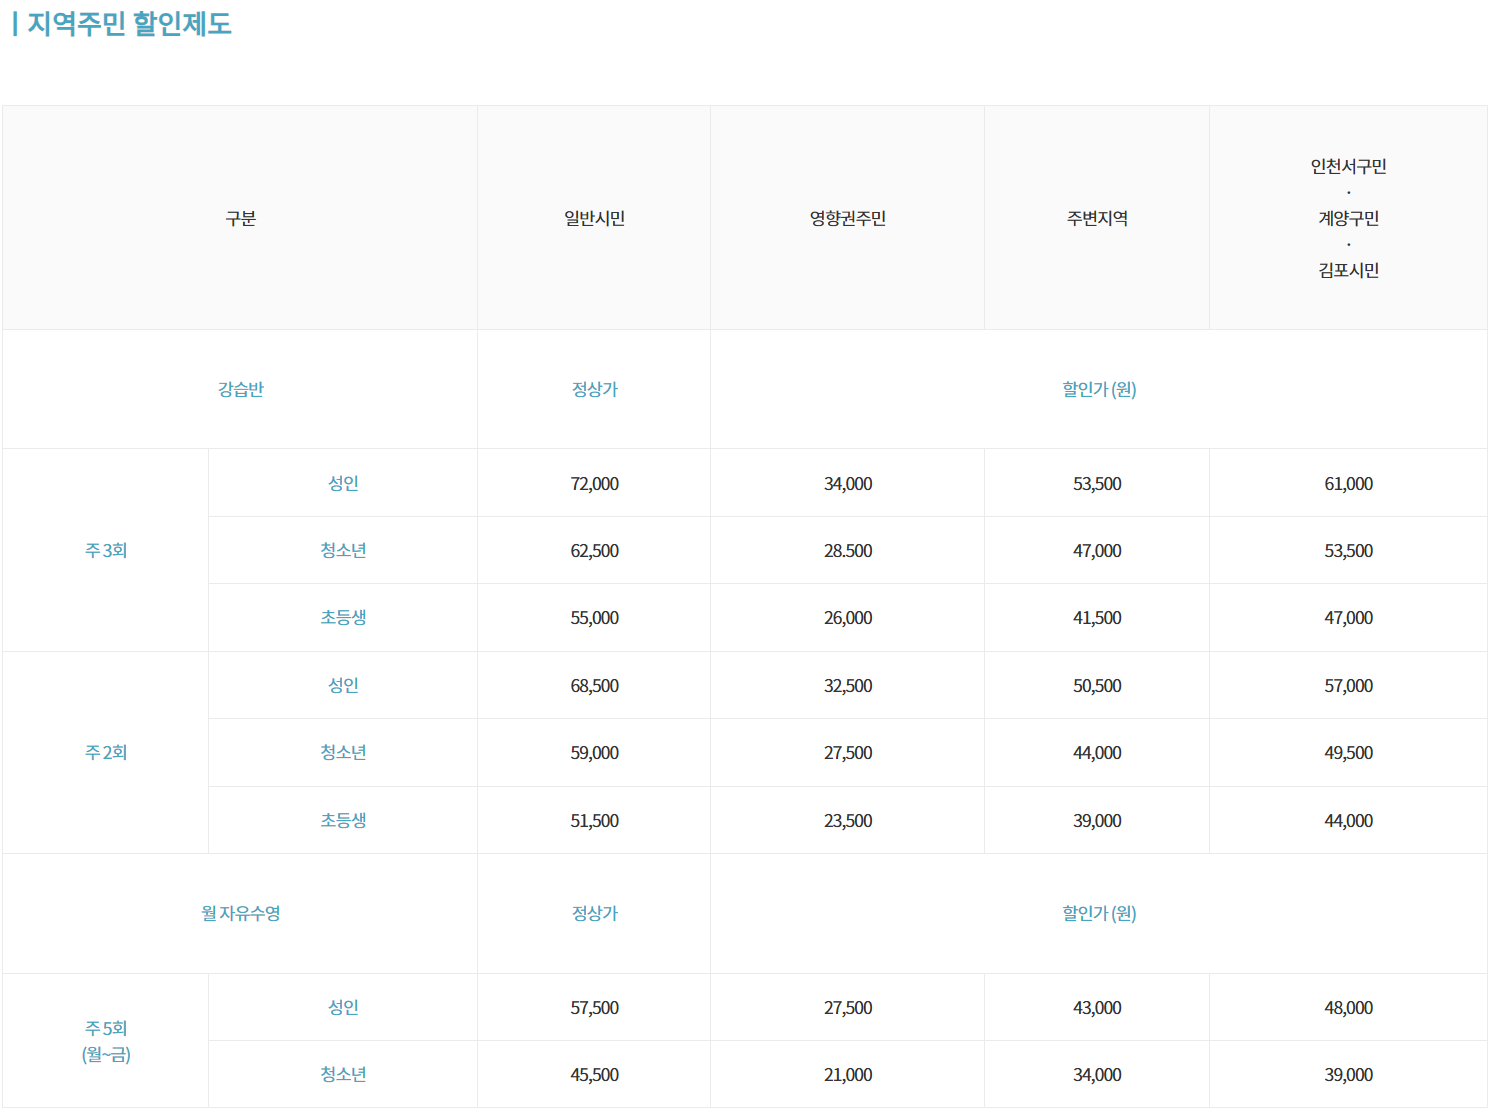Click 39,000 in 주2회 초등생 row

click(1097, 821)
